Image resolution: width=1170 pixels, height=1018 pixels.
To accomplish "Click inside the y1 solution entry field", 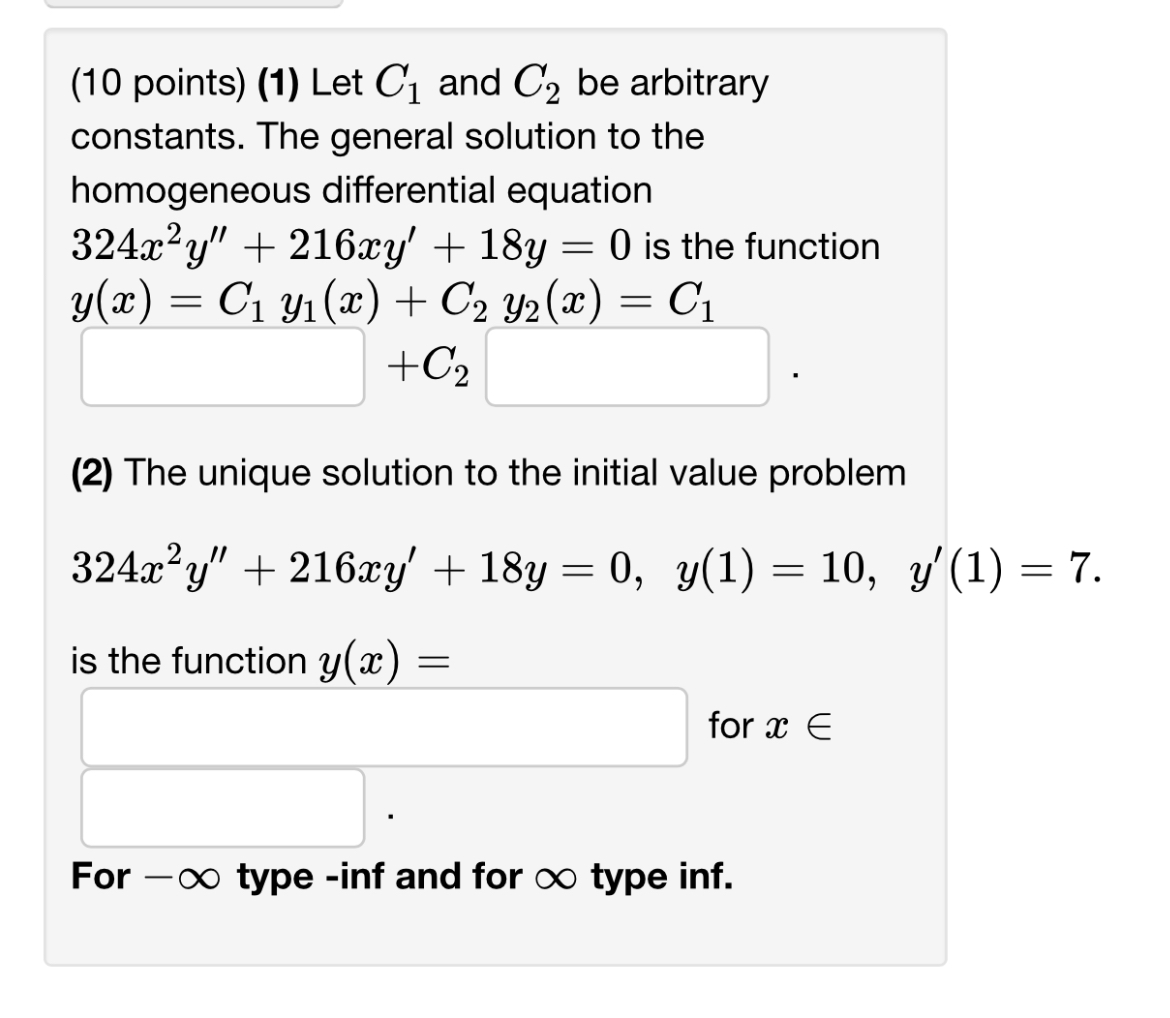I will click(220, 368).
